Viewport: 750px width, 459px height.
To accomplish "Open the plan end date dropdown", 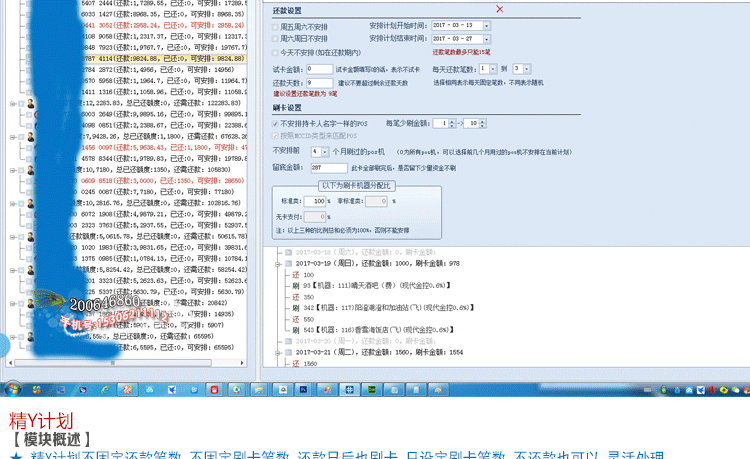I will pyautogui.click(x=486, y=40).
